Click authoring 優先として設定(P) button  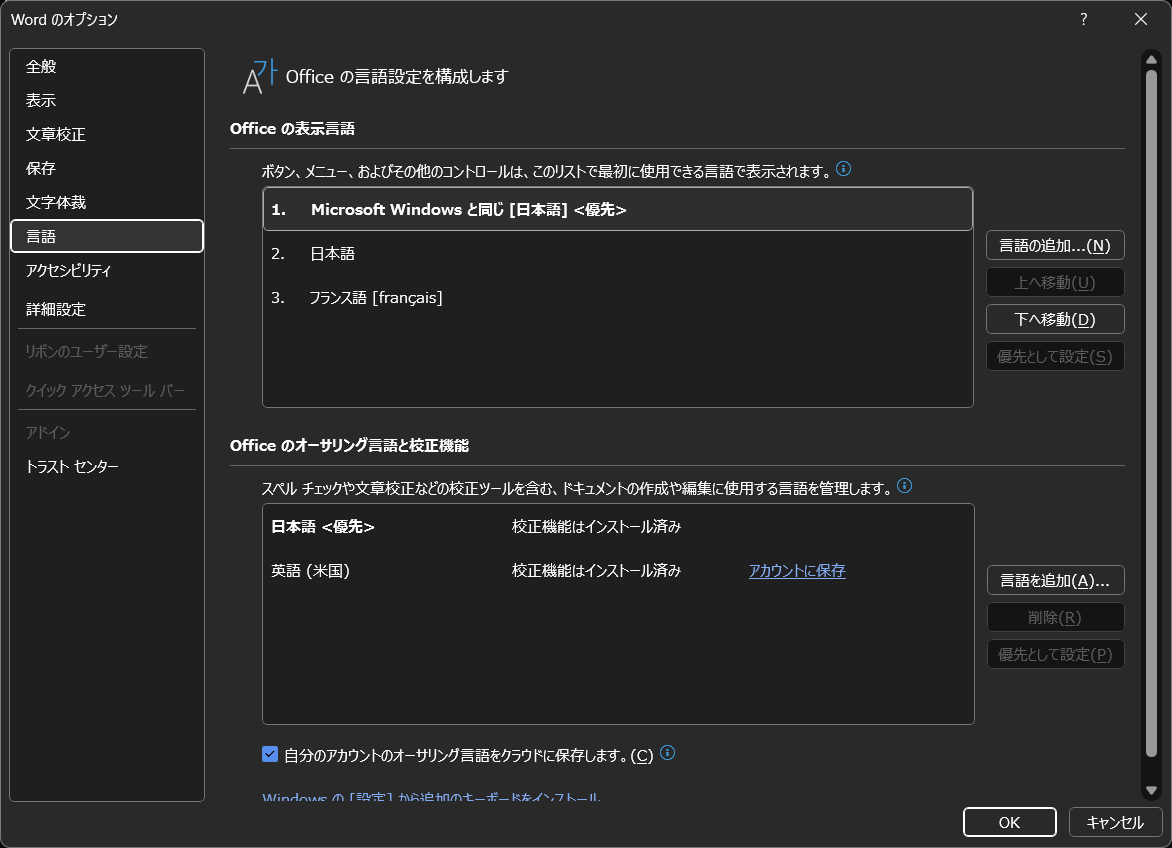click(1055, 654)
